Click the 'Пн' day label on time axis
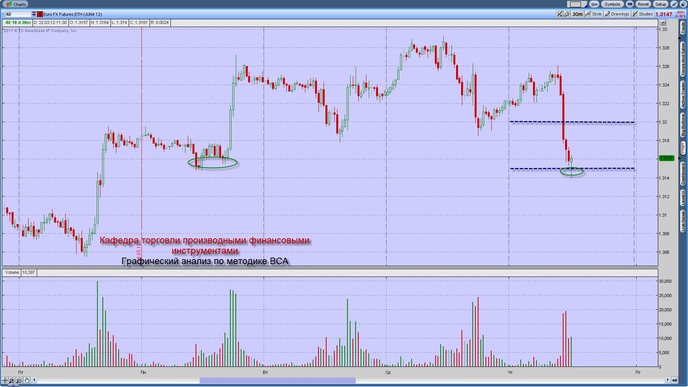The height and width of the screenshot is (387, 688). (143, 372)
